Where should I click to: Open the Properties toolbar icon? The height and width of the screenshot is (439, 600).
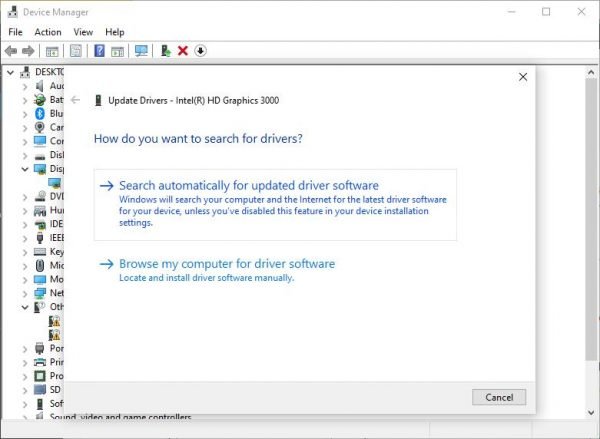pyautogui.click(x=75, y=51)
